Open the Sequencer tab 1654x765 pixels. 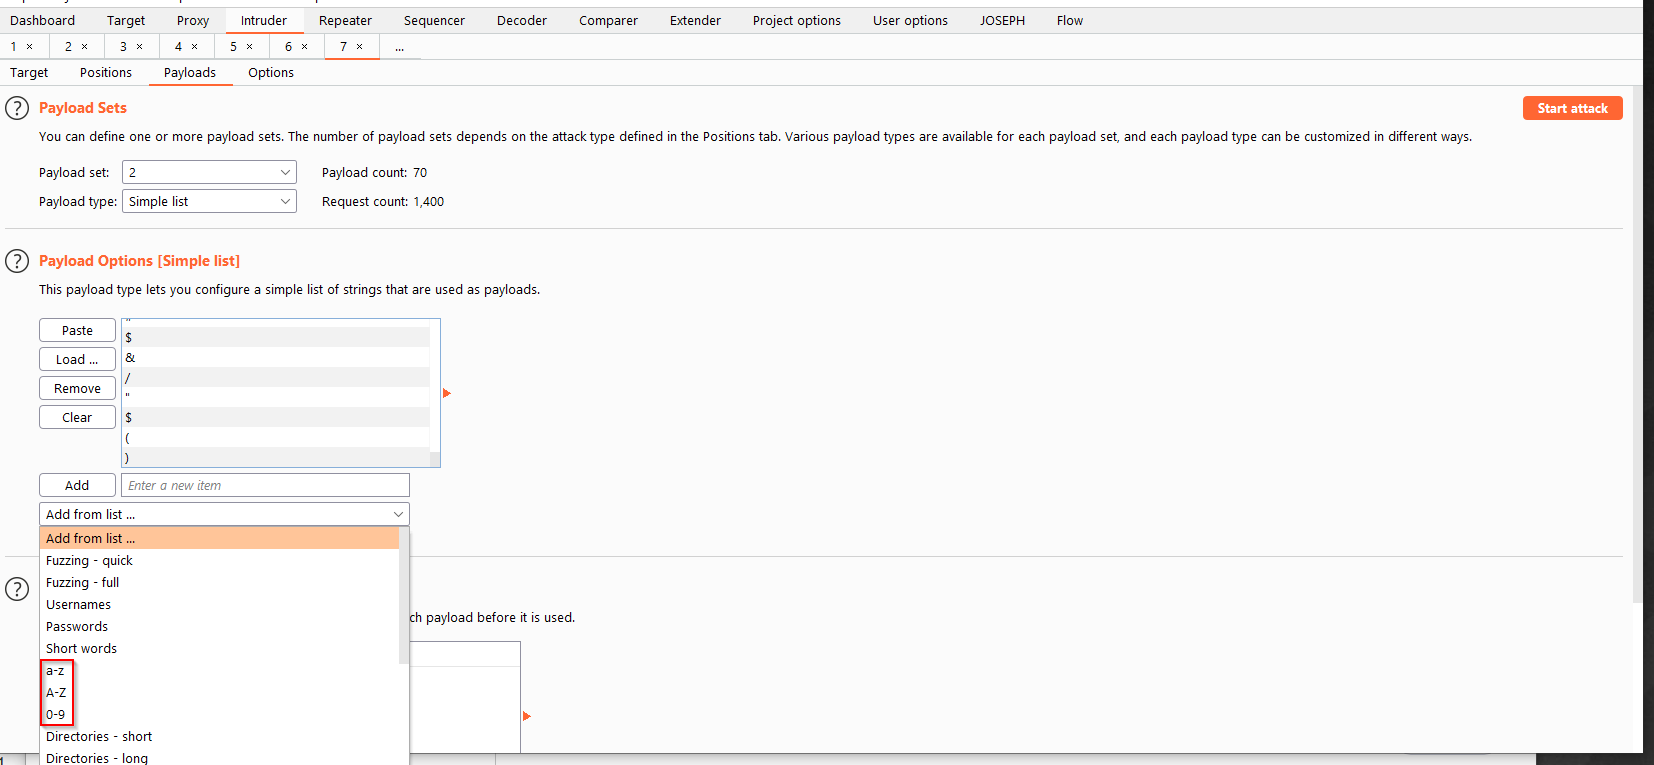pyautogui.click(x=434, y=21)
